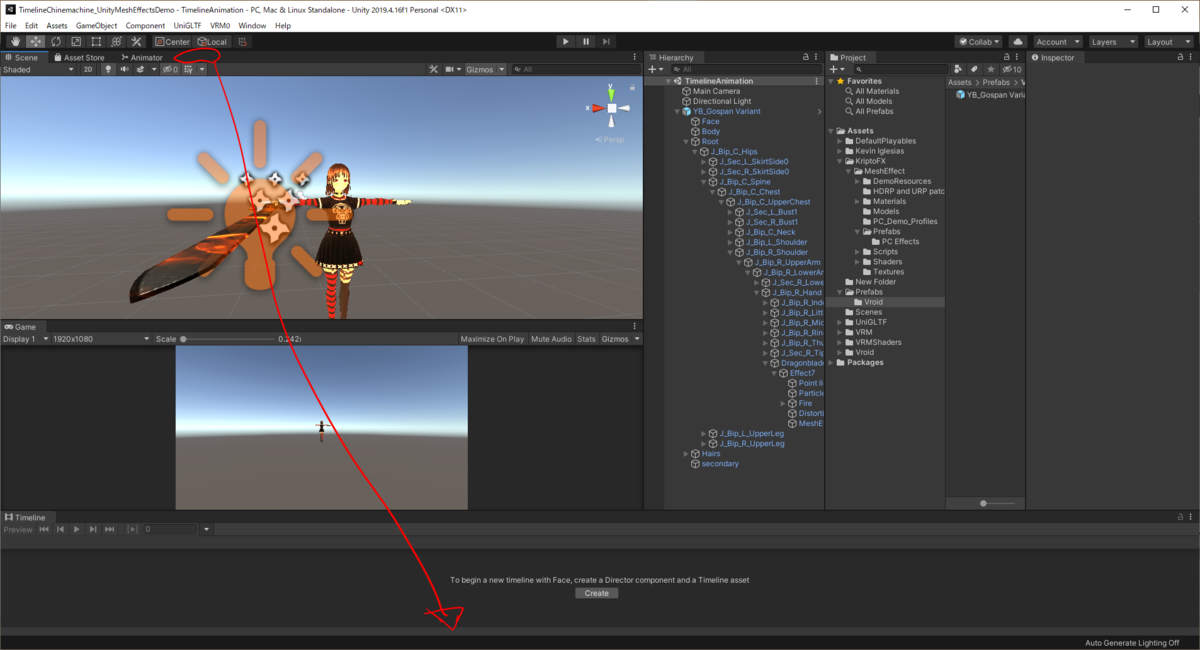Open cloud services button
This screenshot has width=1200, height=650.
click(x=1018, y=42)
